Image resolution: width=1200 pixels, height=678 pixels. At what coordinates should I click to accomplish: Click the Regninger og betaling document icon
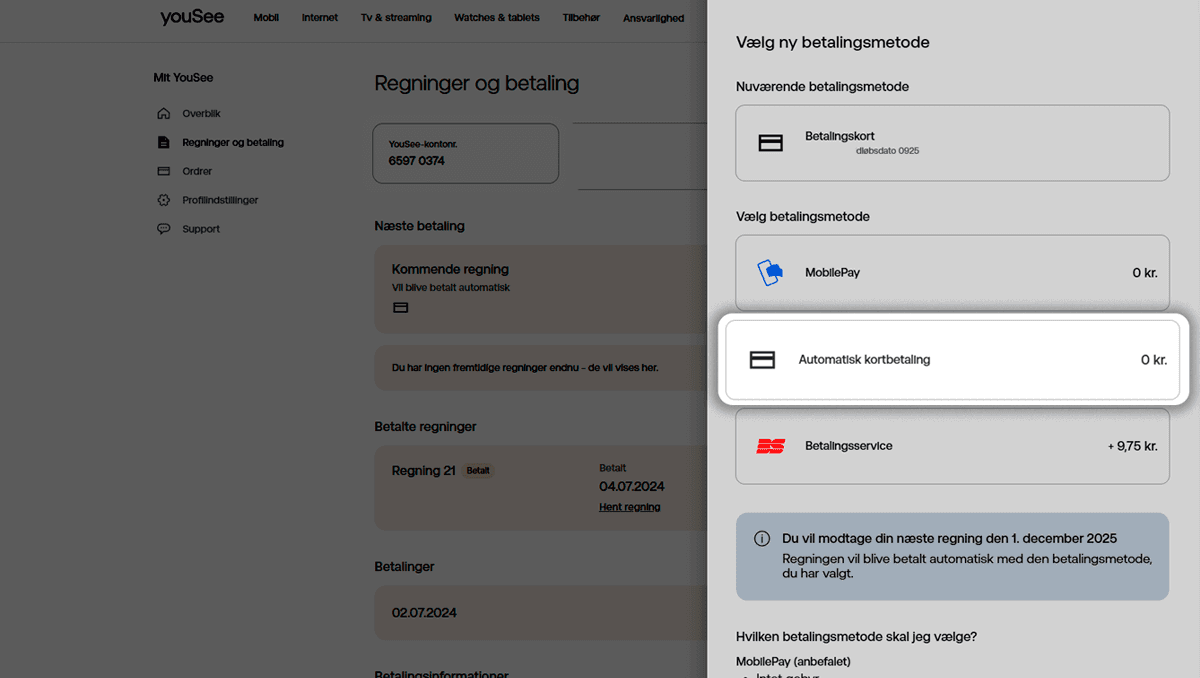tap(164, 143)
